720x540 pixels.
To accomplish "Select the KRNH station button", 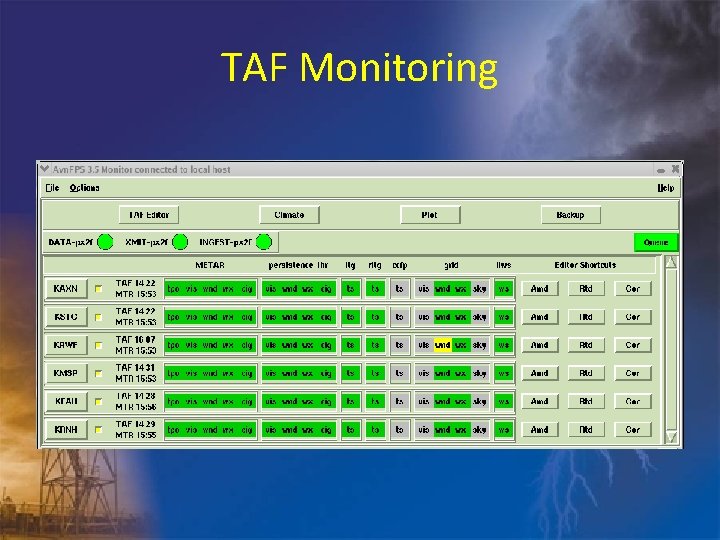I will pos(66,430).
